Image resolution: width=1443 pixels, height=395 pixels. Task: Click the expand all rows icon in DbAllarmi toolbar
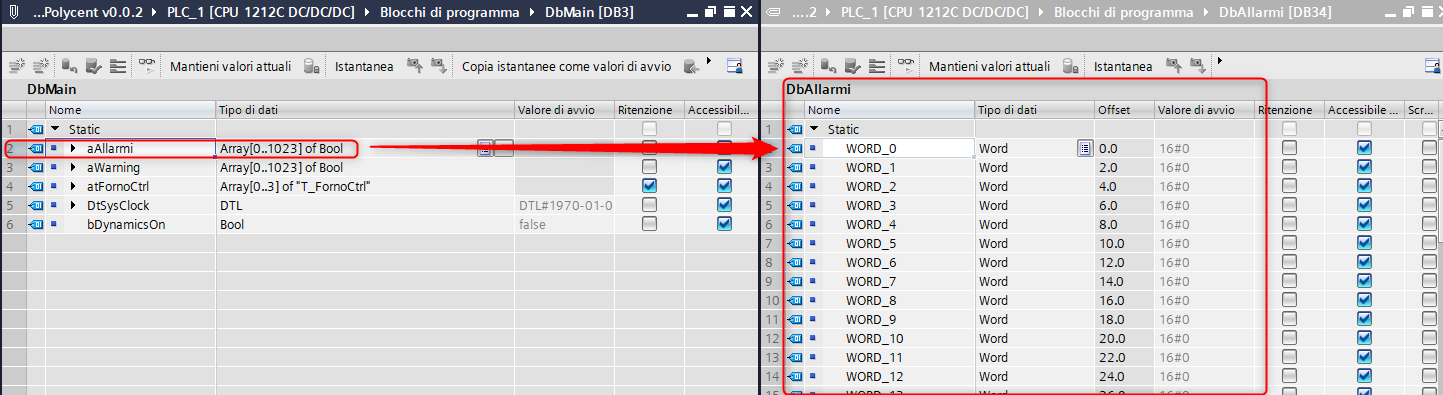click(x=877, y=66)
